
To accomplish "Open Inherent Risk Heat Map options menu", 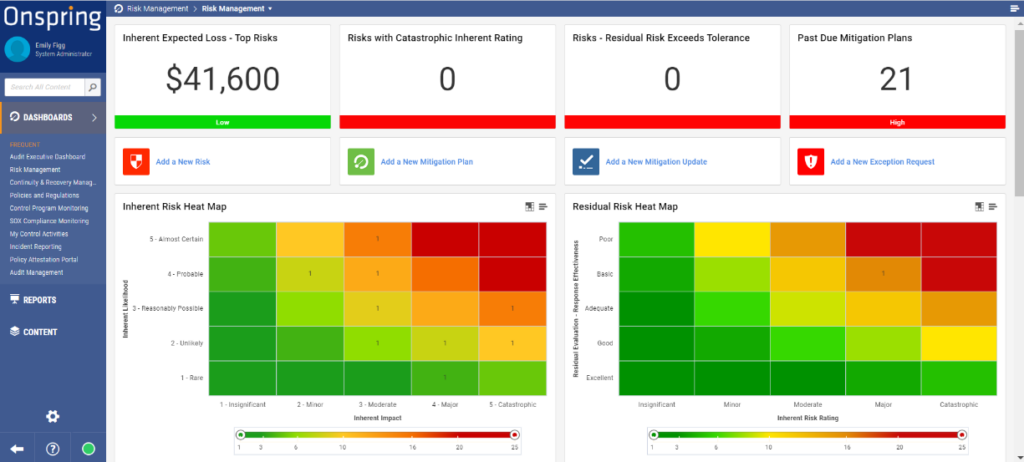I will (x=543, y=207).
